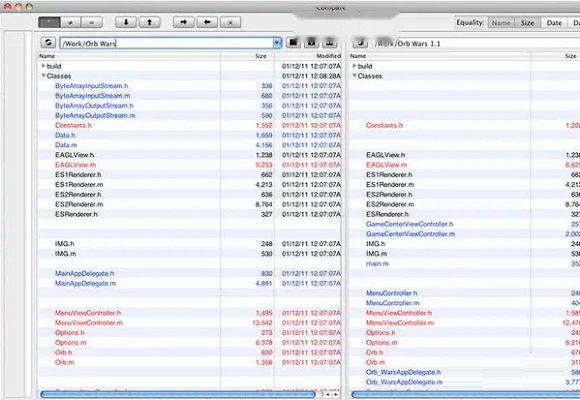Sort left pane by Size column header
Image resolution: width=580 pixels, height=400 pixels.
[x=261, y=56]
